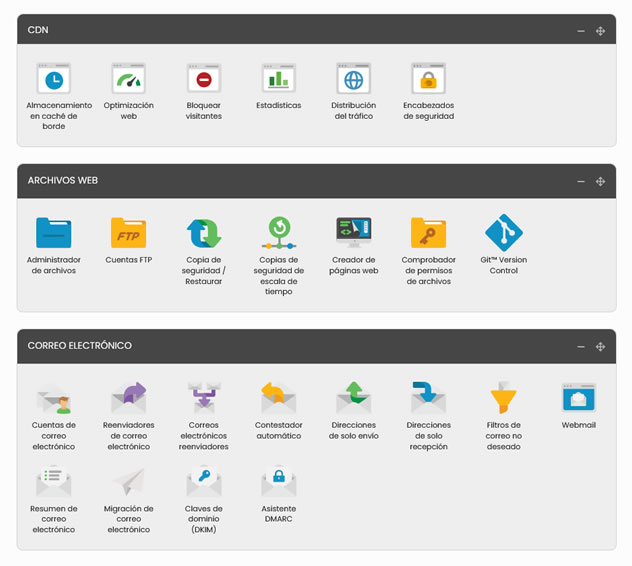
Task: Open the Asistente DMARC icon
Action: 279,481
